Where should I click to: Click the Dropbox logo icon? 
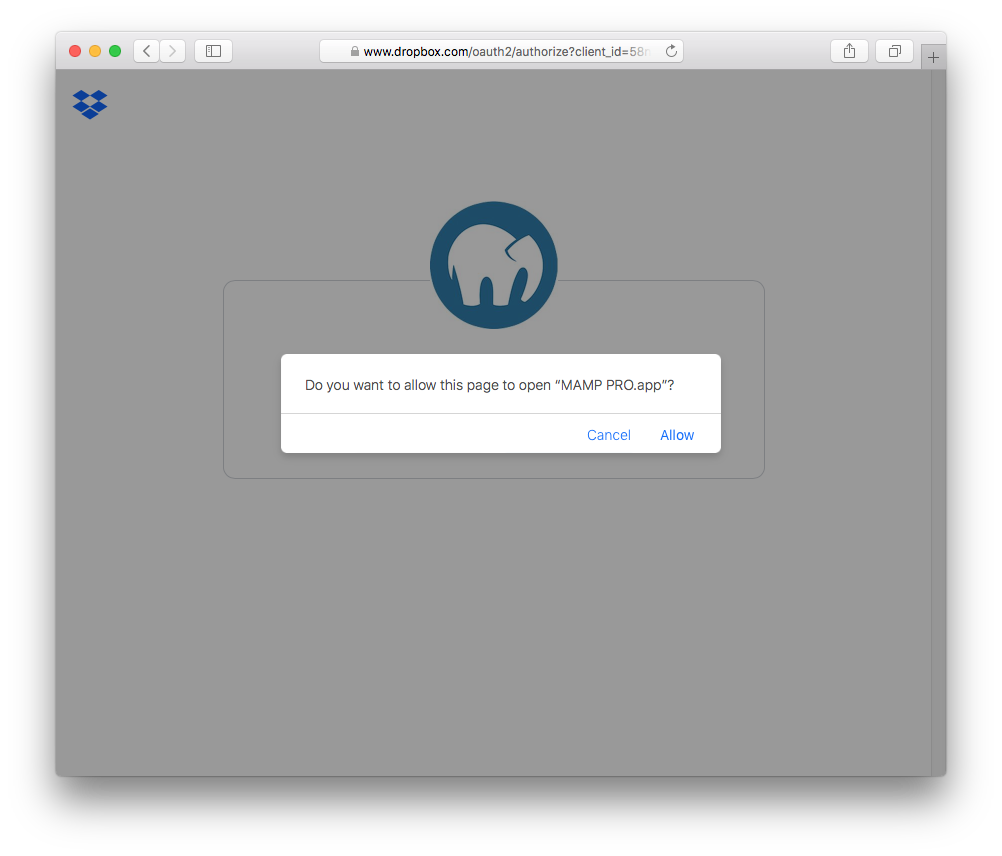click(89, 104)
